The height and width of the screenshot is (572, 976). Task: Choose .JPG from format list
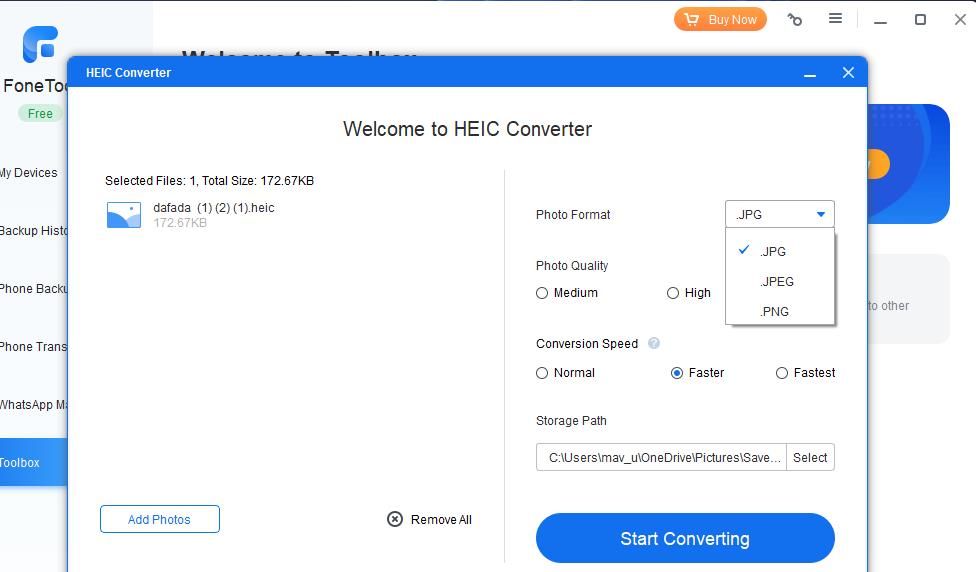780,251
